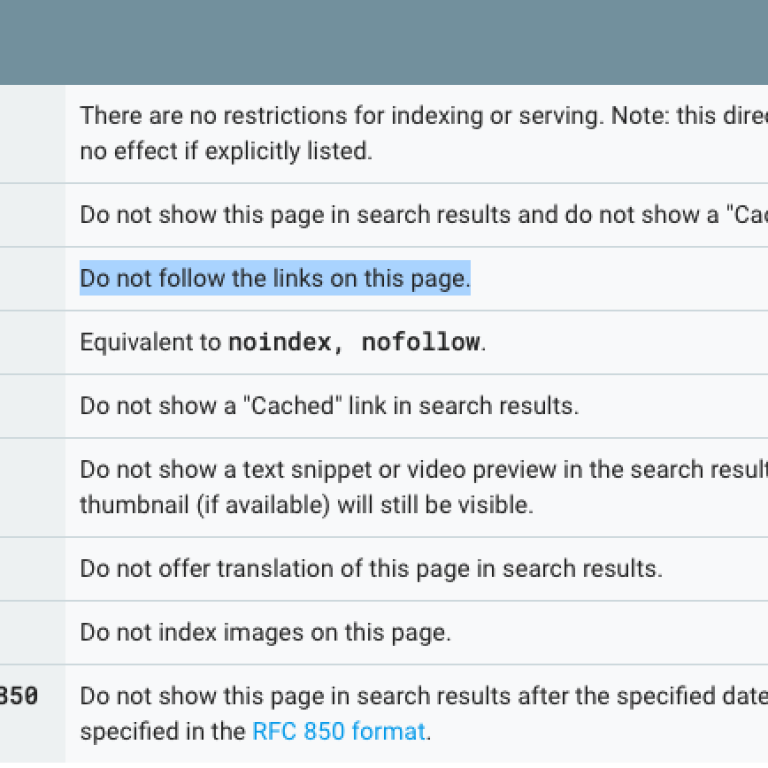Click the bold "850" text in the left column
768x768 pixels.
[x=18, y=696]
